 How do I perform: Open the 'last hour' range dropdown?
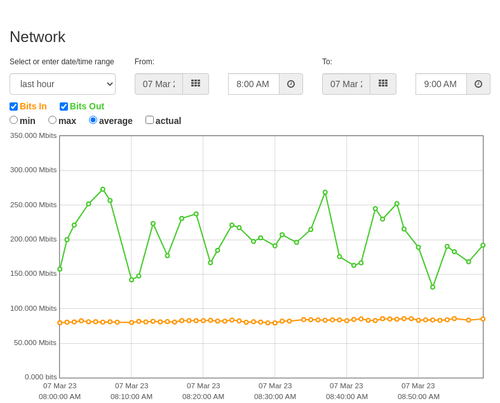click(63, 84)
